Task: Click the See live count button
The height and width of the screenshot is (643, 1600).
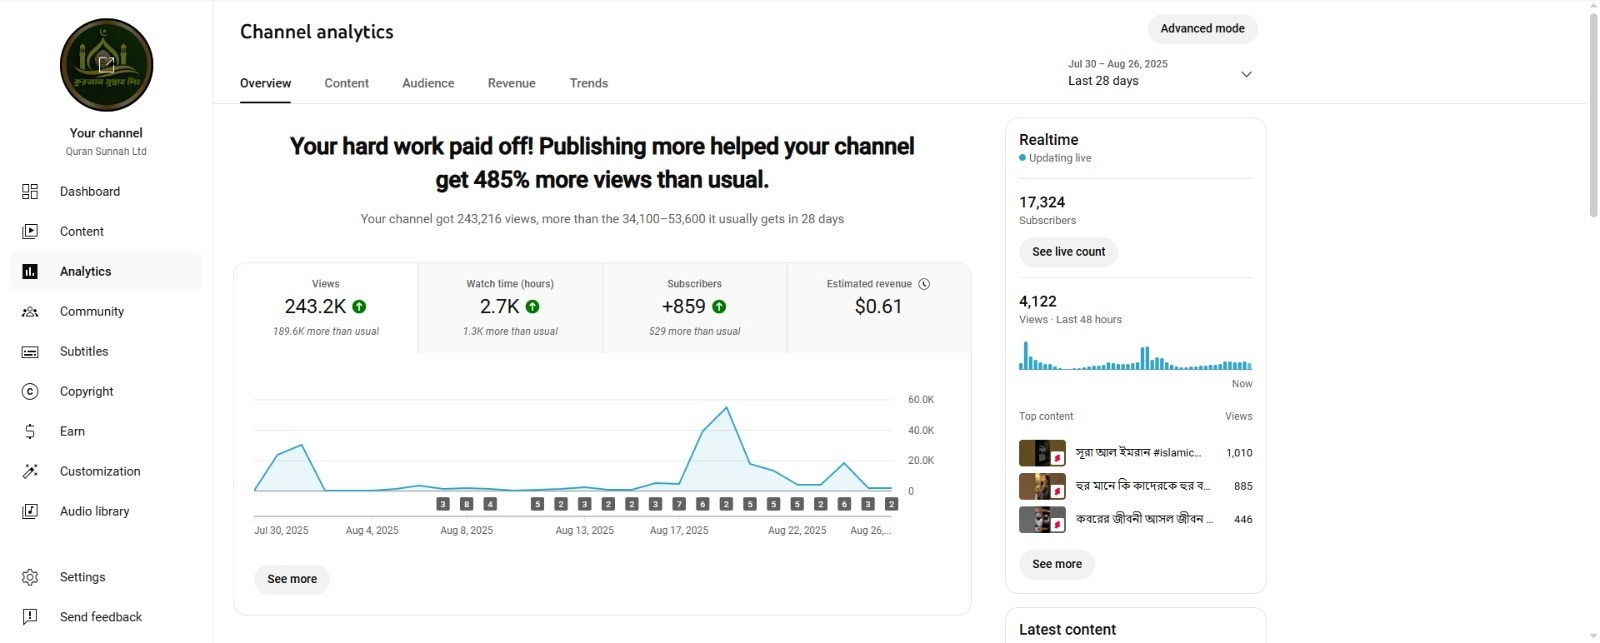Action: click(x=1068, y=252)
